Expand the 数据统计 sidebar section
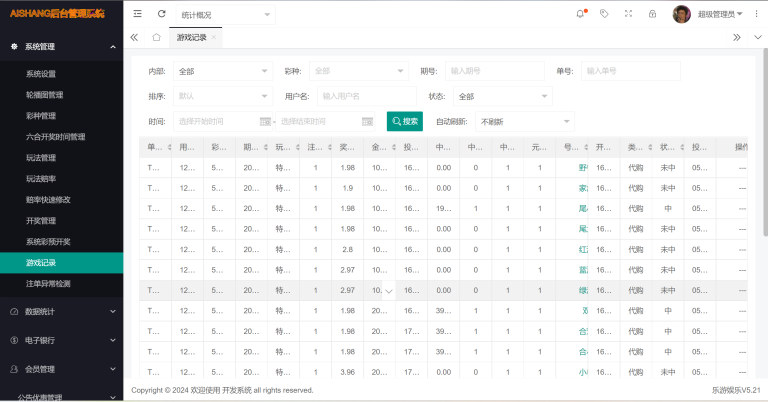Image resolution: width=768 pixels, height=402 pixels. 61,311
